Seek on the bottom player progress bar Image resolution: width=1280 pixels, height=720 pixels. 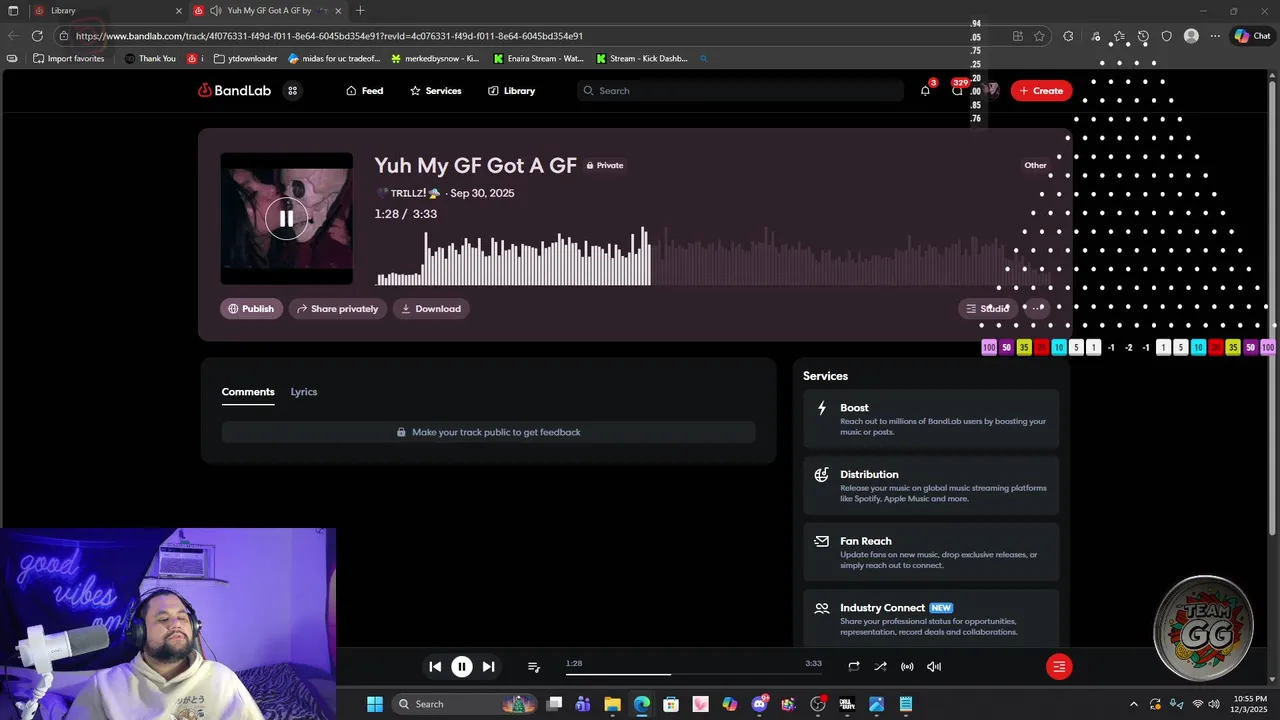pyautogui.click(x=694, y=674)
